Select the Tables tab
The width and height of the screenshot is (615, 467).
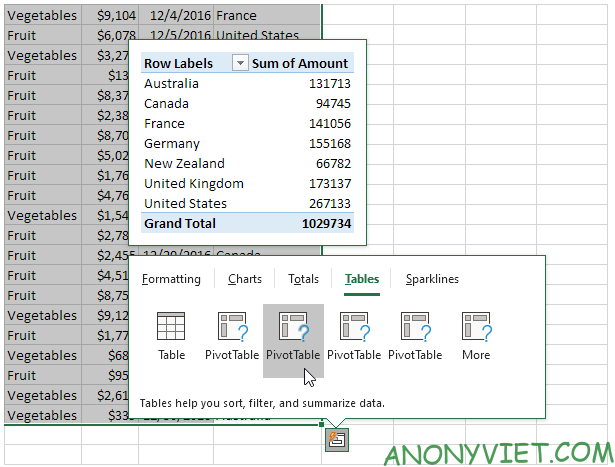pos(362,279)
